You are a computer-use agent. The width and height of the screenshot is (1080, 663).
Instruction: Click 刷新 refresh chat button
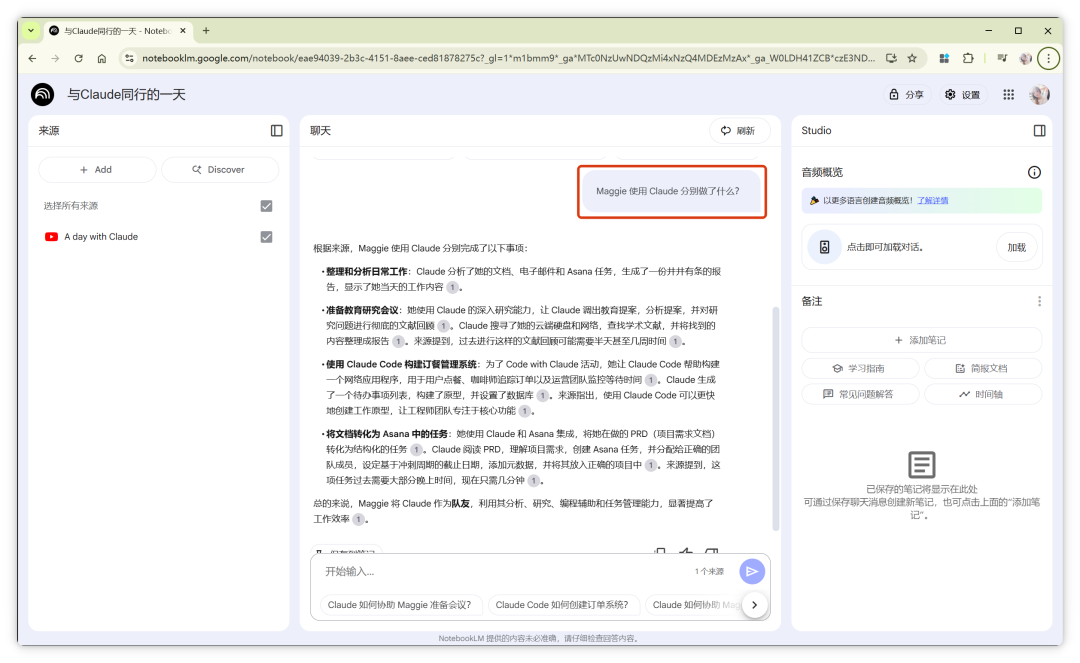coord(739,131)
